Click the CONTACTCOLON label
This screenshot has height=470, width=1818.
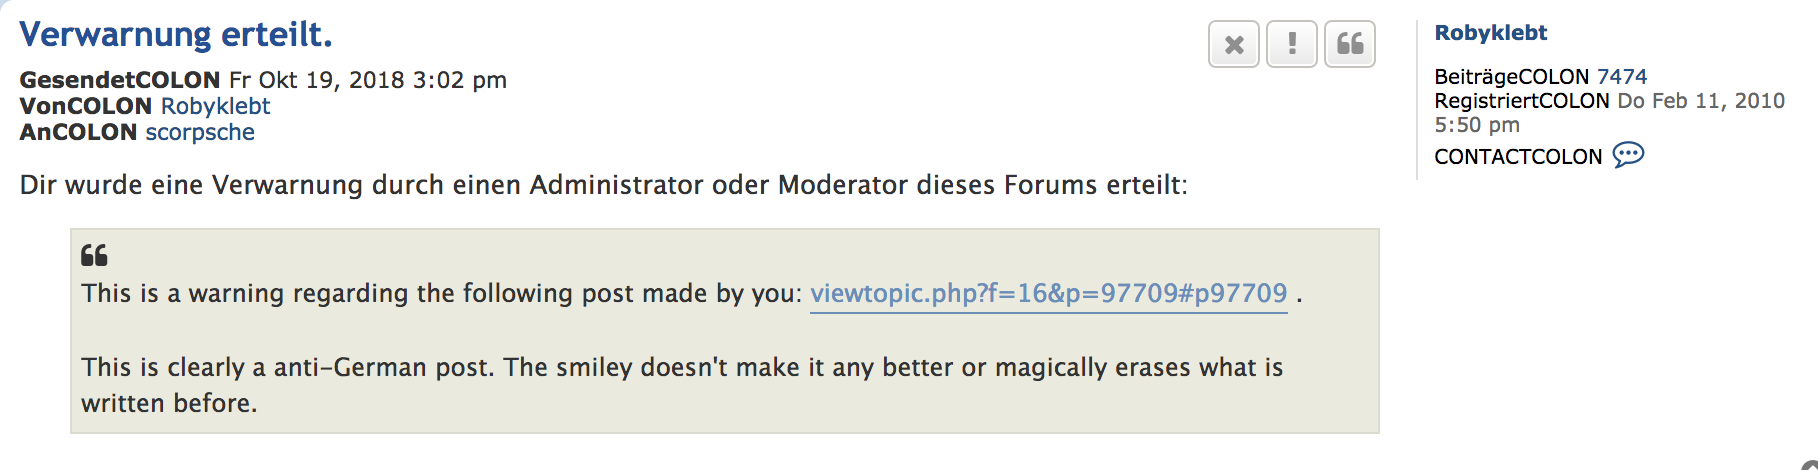tap(1518, 157)
